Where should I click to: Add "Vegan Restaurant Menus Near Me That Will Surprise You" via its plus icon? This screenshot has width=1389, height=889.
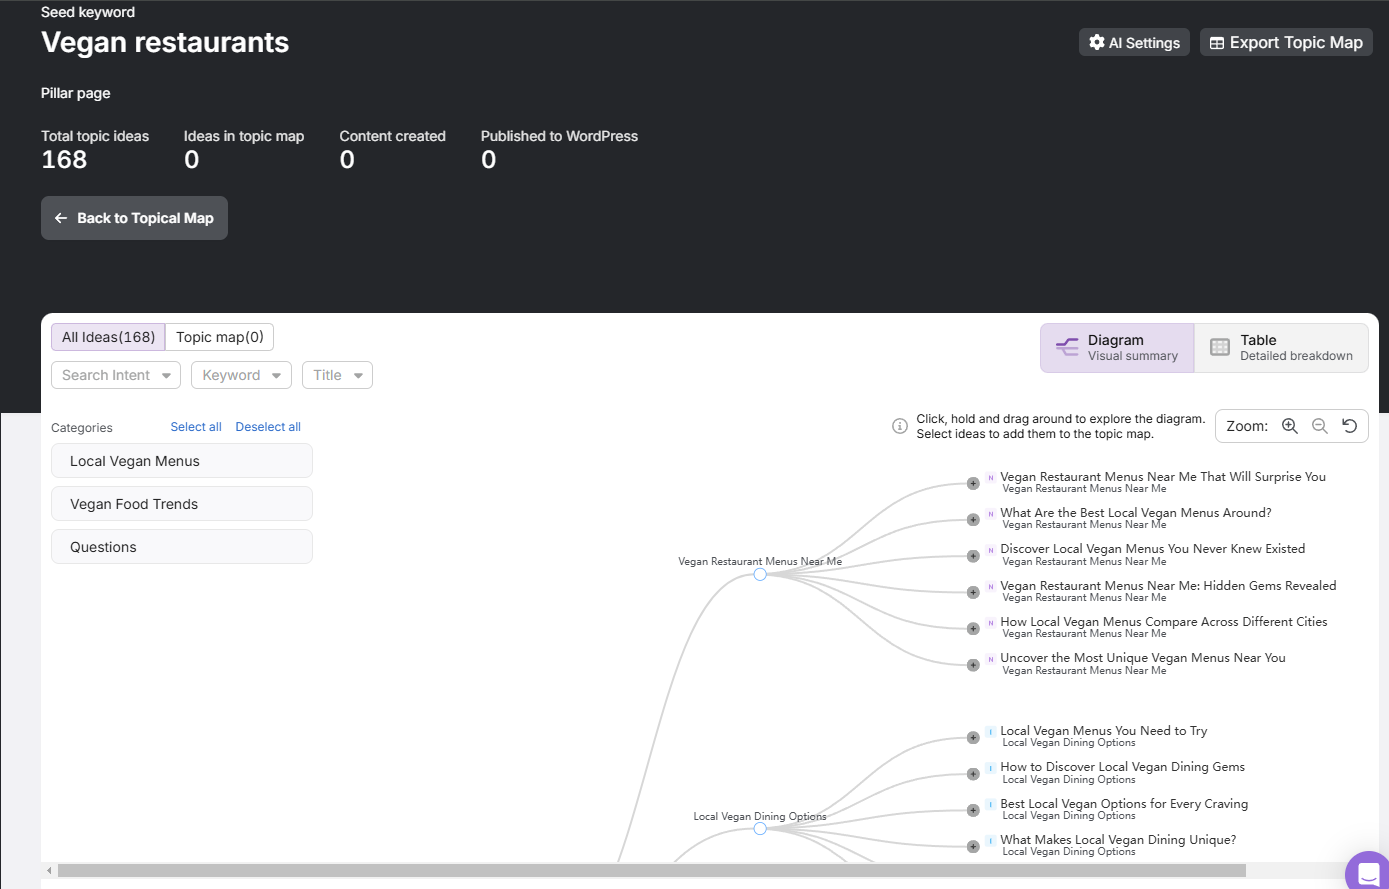pyautogui.click(x=973, y=483)
